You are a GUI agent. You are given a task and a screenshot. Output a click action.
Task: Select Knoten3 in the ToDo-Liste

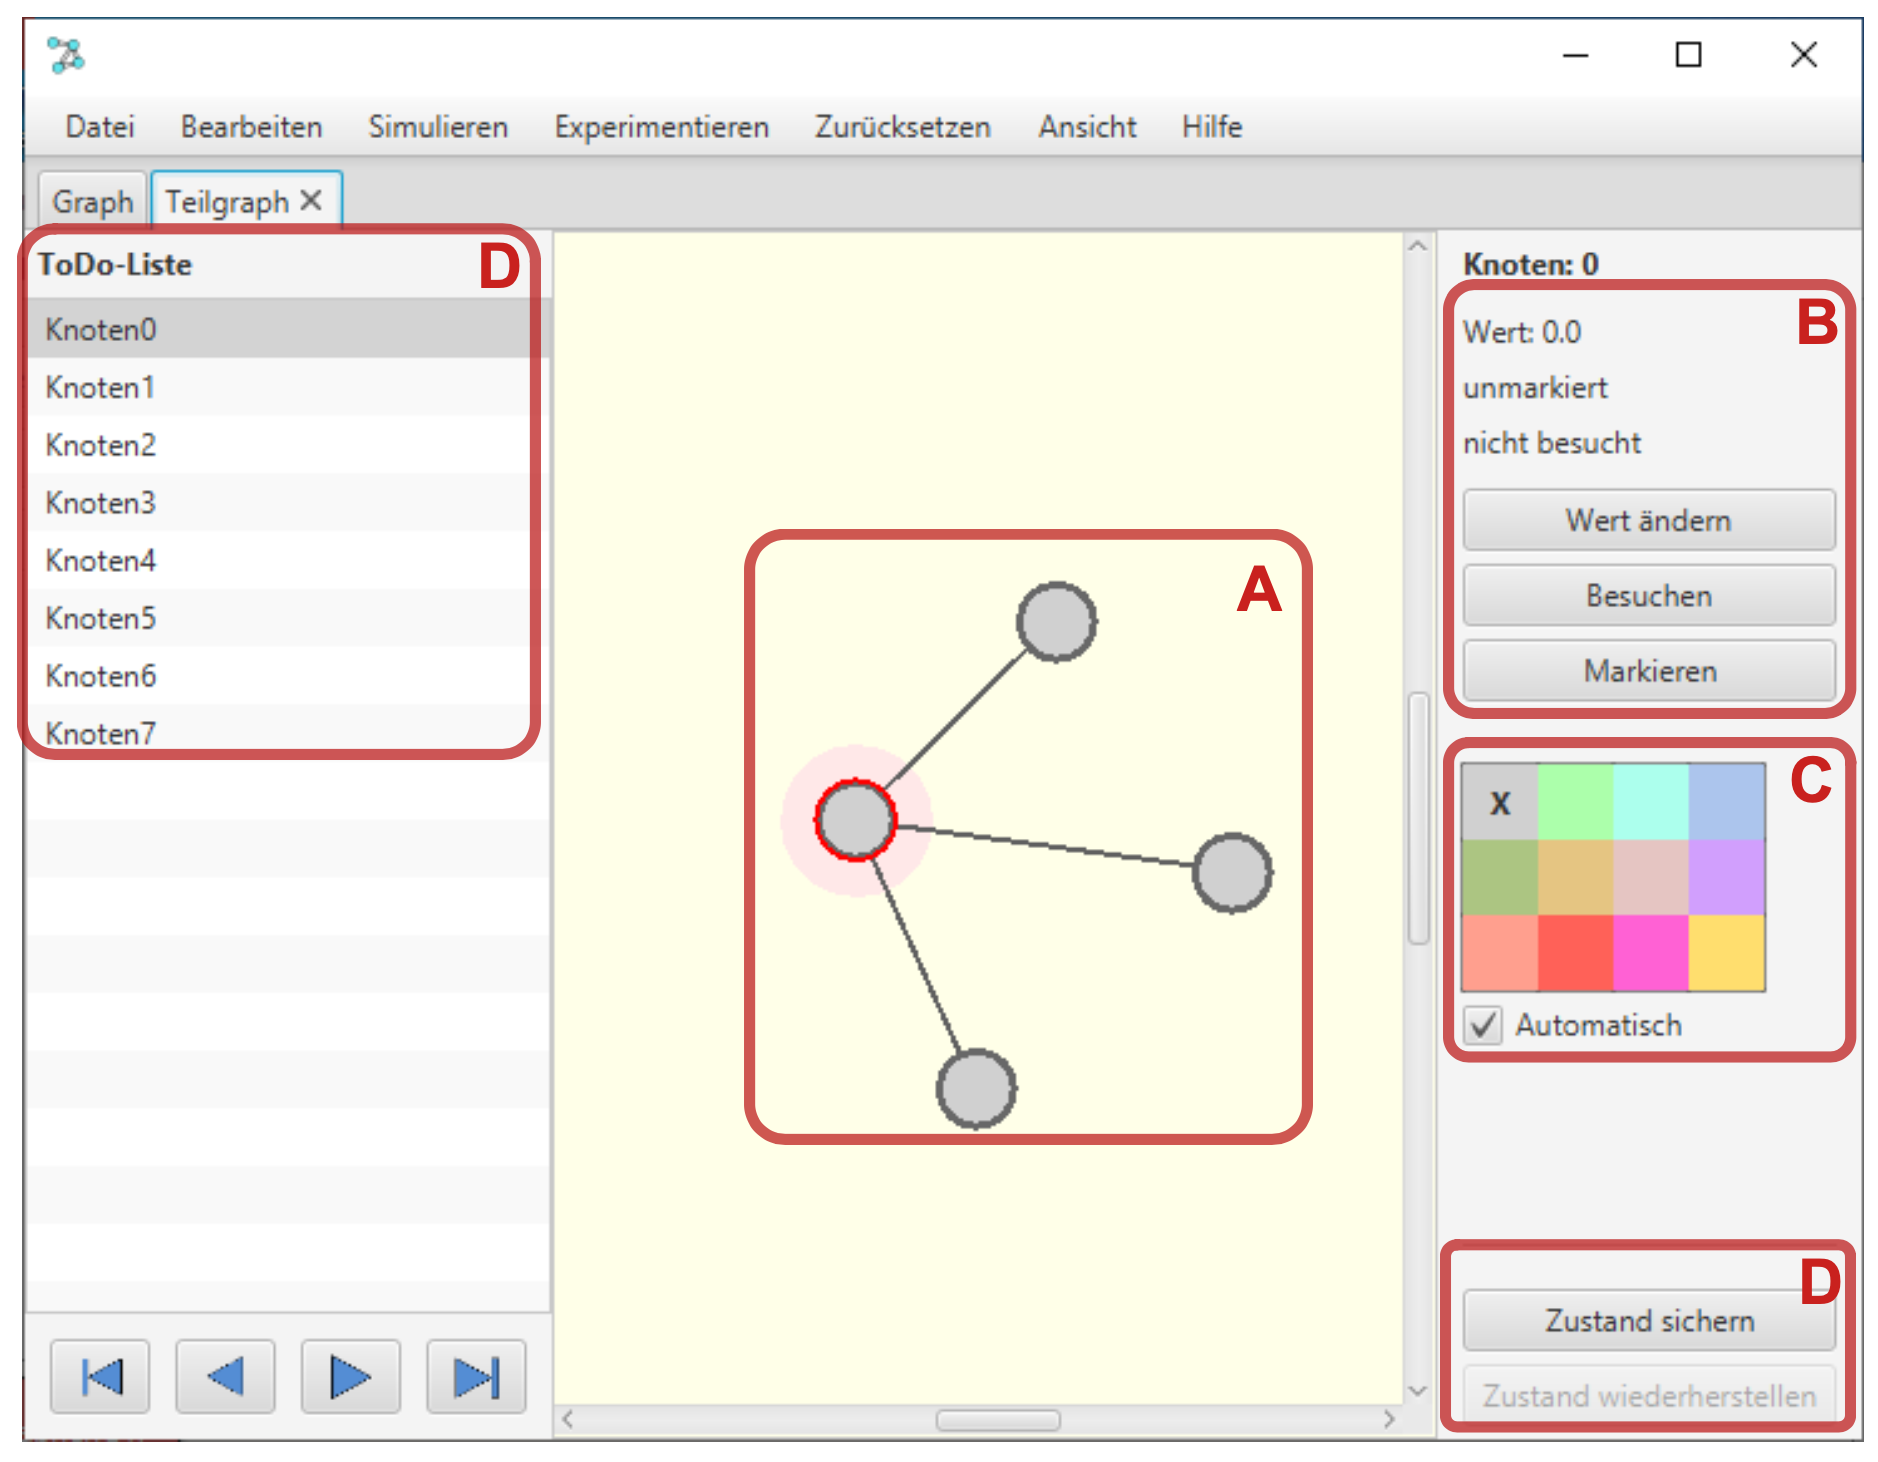pos(101,502)
